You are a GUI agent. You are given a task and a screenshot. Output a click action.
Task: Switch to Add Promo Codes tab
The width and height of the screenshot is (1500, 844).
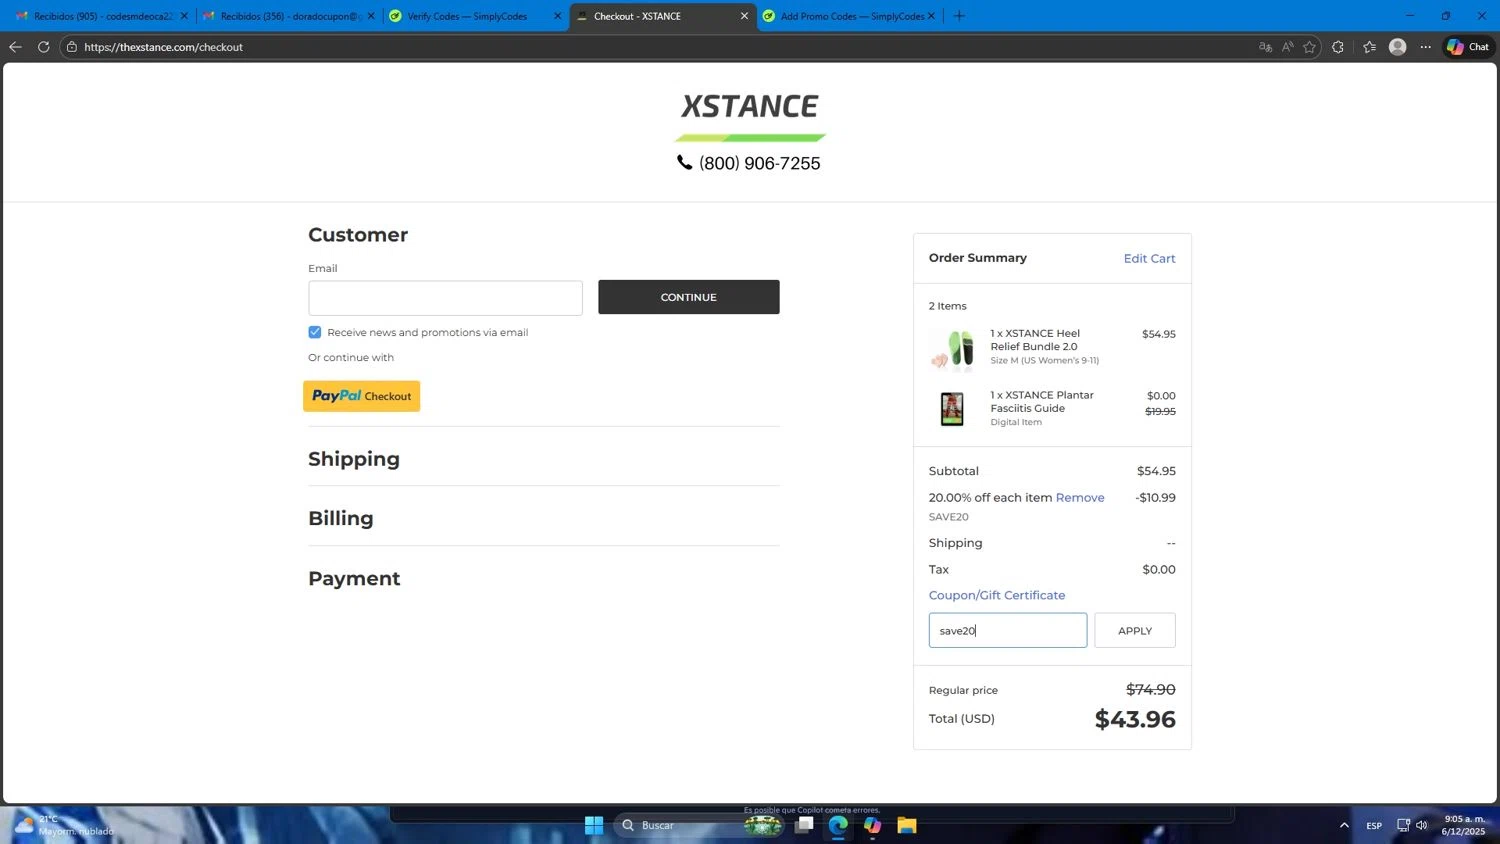[x=849, y=16]
